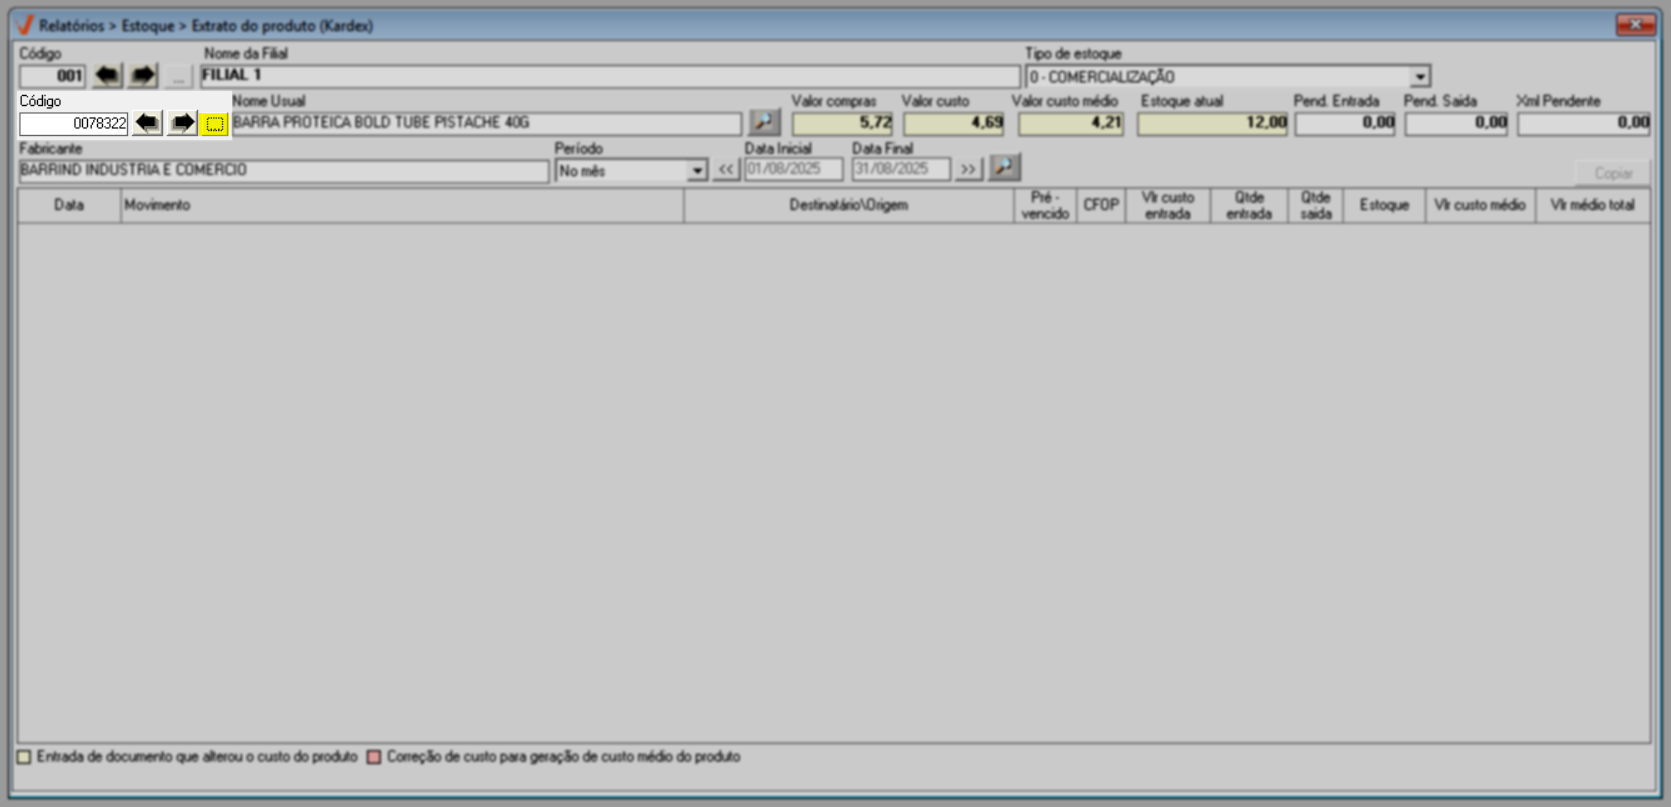Screen dimensions: 1671x807
Task: Select the Valor compras field
Action: tap(842, 123)
